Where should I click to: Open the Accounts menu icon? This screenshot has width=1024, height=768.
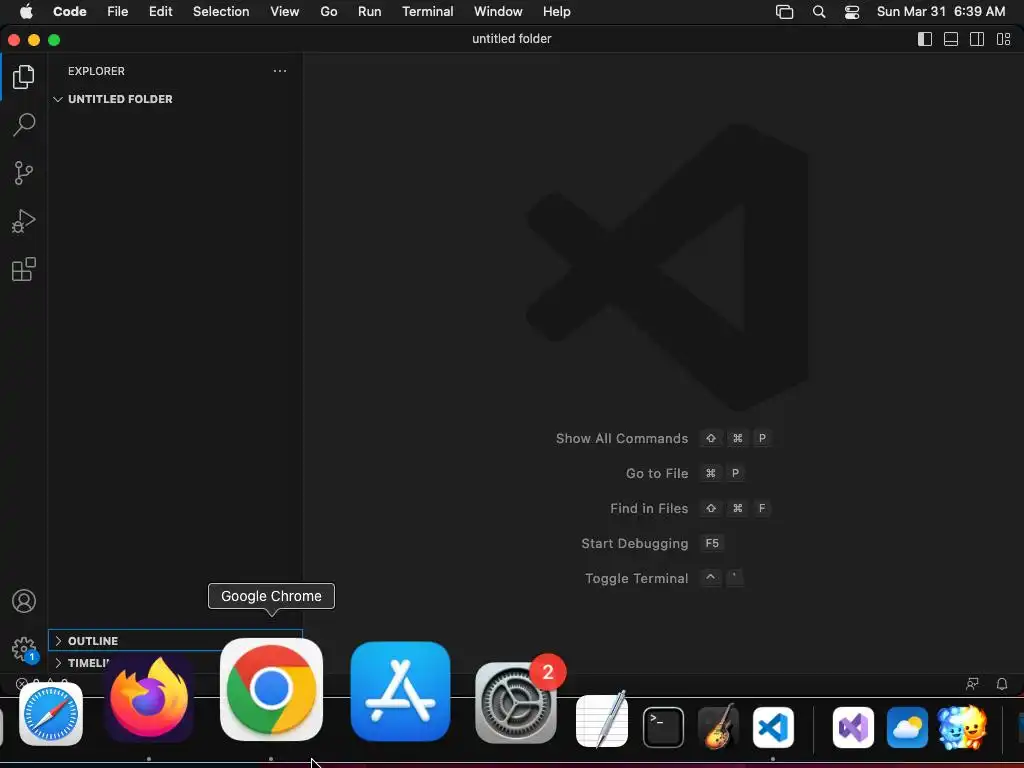pos(24,601)
